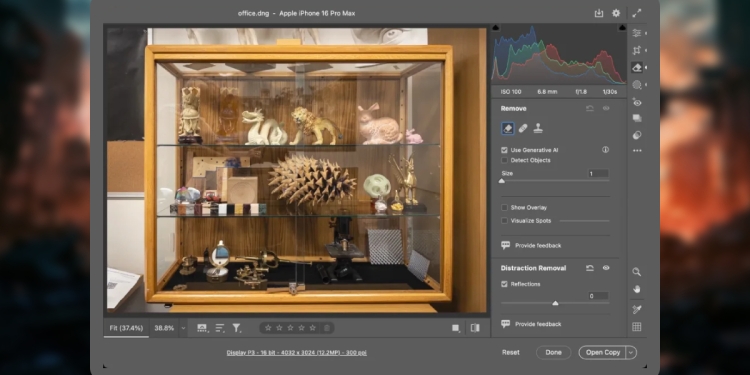Click the Reflections slider handle
750x375 pixels.
(x=555, y=303)
